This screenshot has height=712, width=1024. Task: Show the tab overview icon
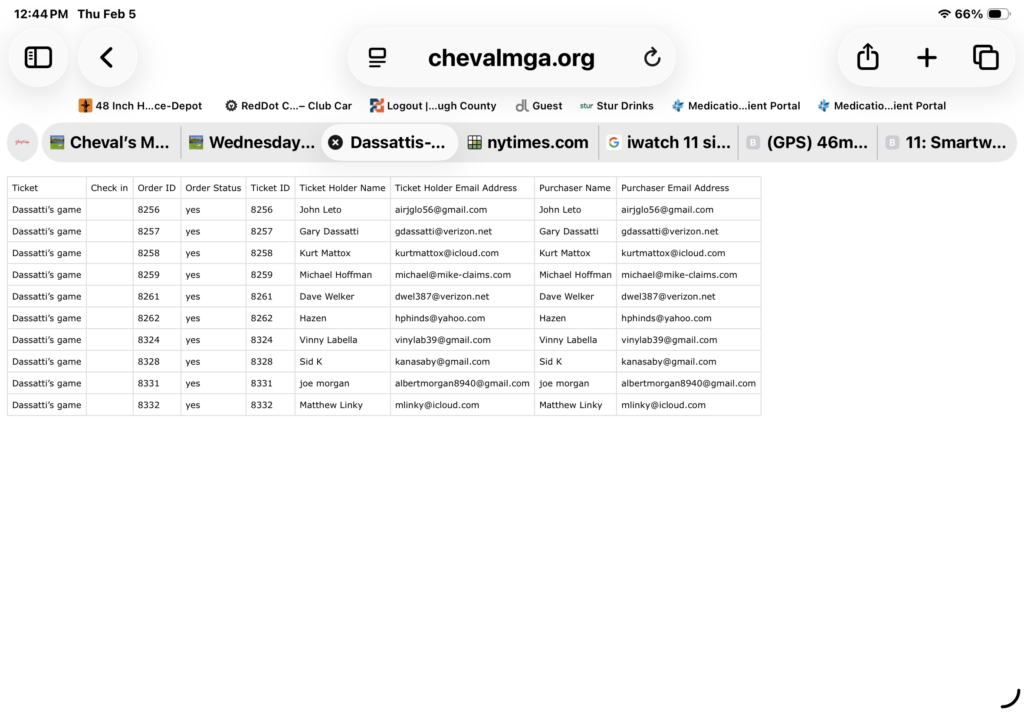tap(986, 58)
